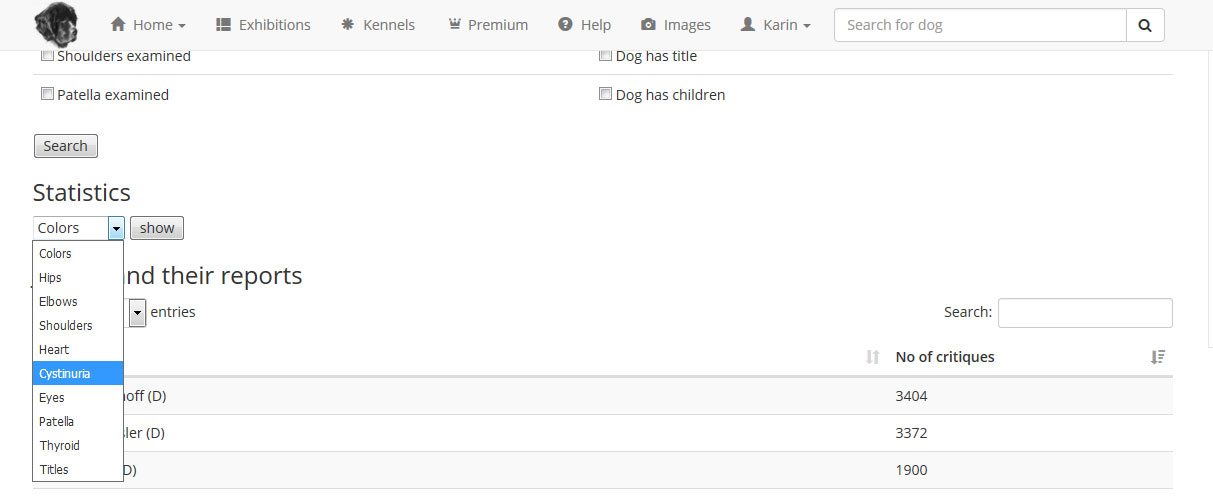Collapse the Colors statistics combo box
1213x500 pixels.
[79, 228]
